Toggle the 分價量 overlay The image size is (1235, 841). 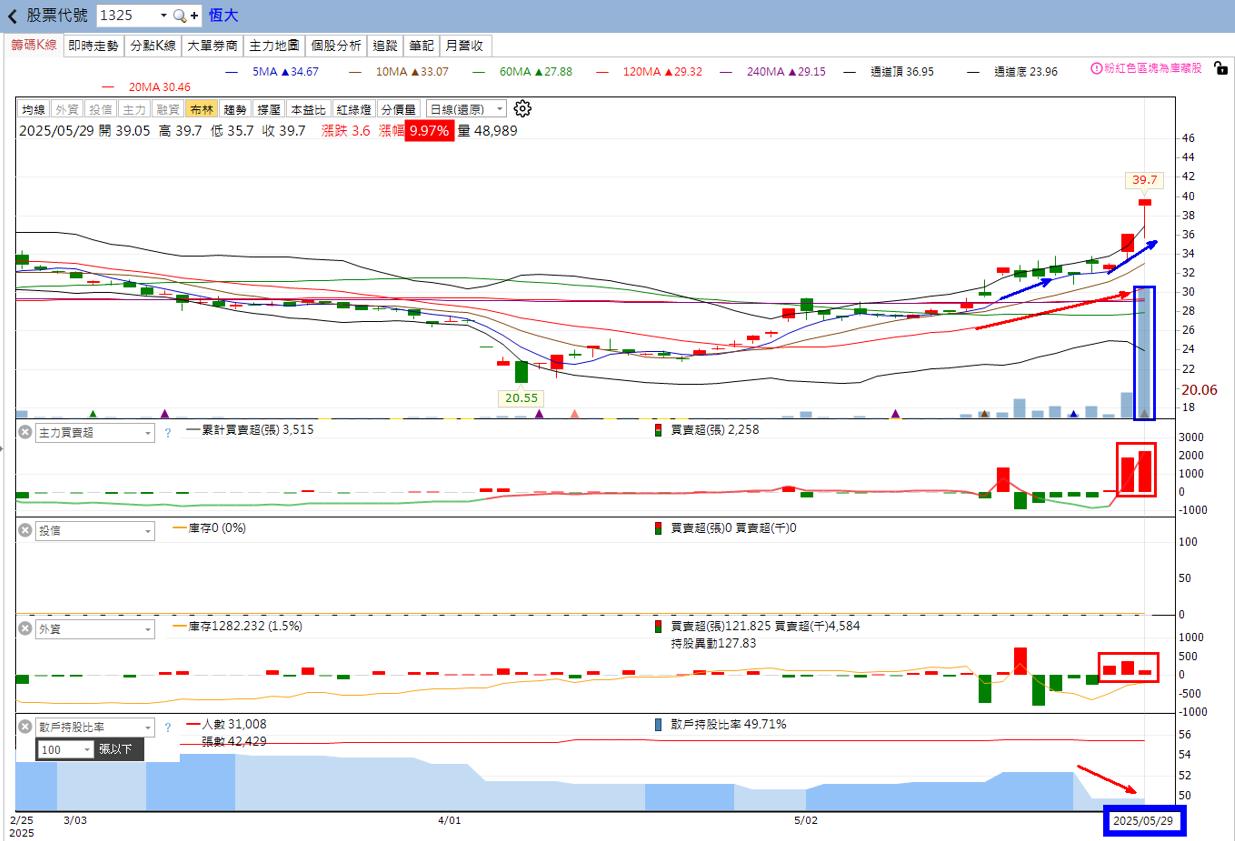point(400,109)
